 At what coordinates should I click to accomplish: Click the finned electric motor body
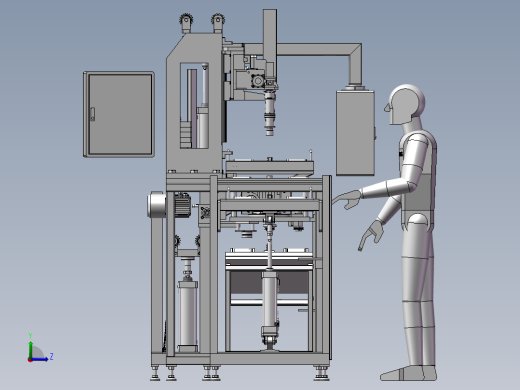tap(182, 205)
